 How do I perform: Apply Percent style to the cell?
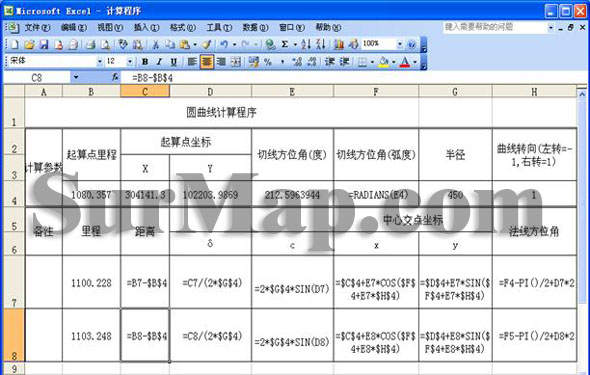[x=268, y=62]
